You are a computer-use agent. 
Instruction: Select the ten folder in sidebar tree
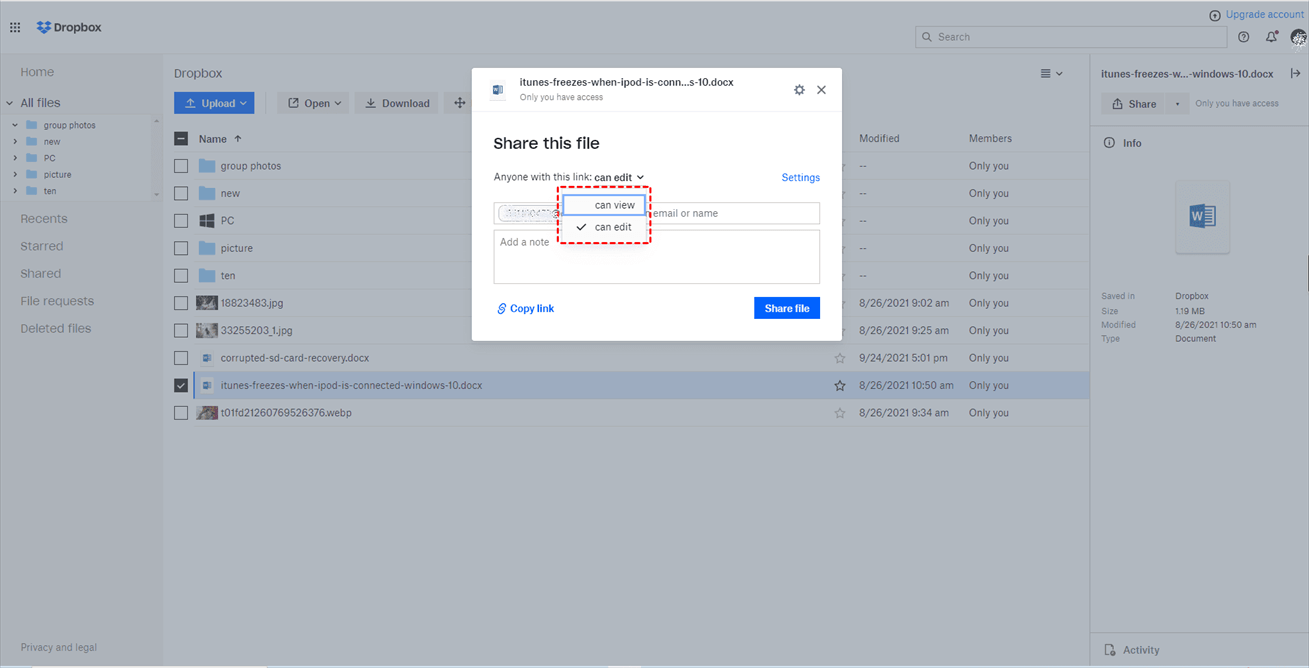[x=50, y=191]
